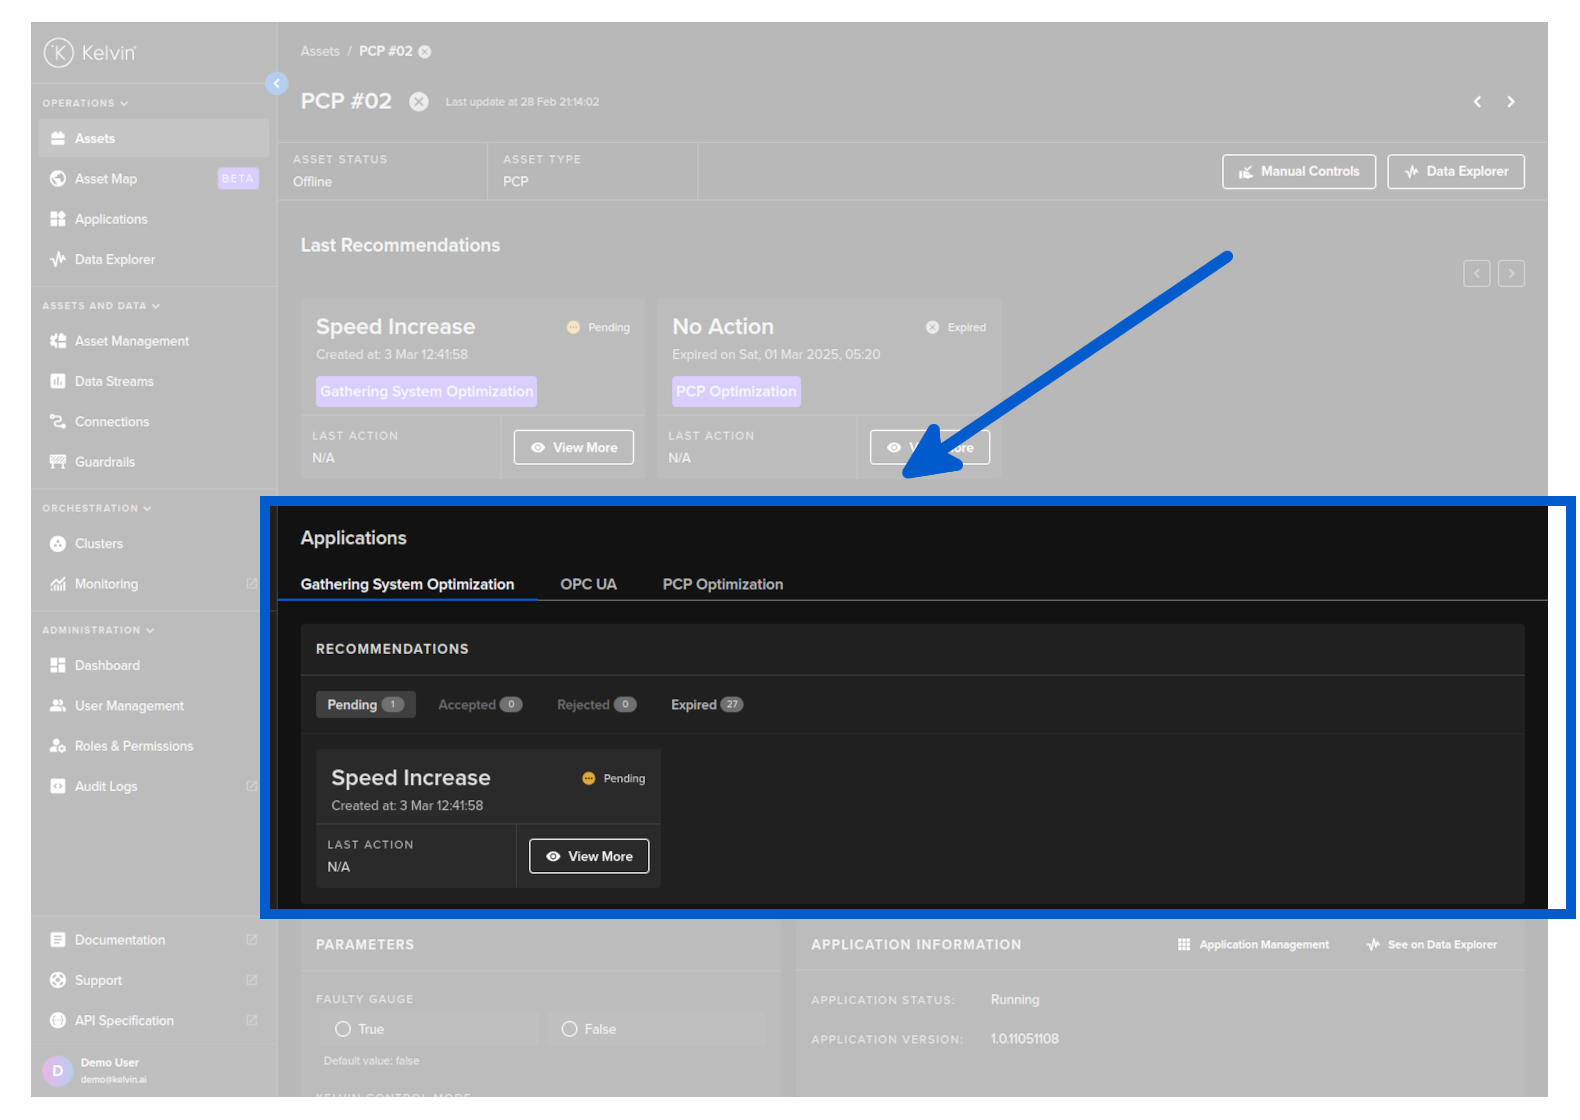Open Roles & Permissions page
Image resolution: width=1580 pixels, height=1120 pixels.
click(133, 746)
